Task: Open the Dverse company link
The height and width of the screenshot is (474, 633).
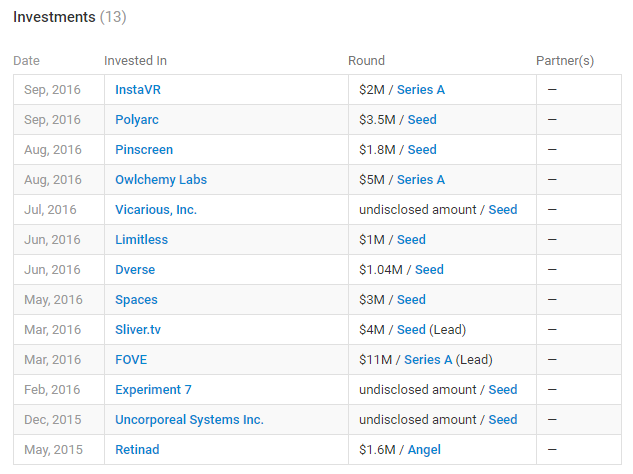Action: (x=135, y=270)
